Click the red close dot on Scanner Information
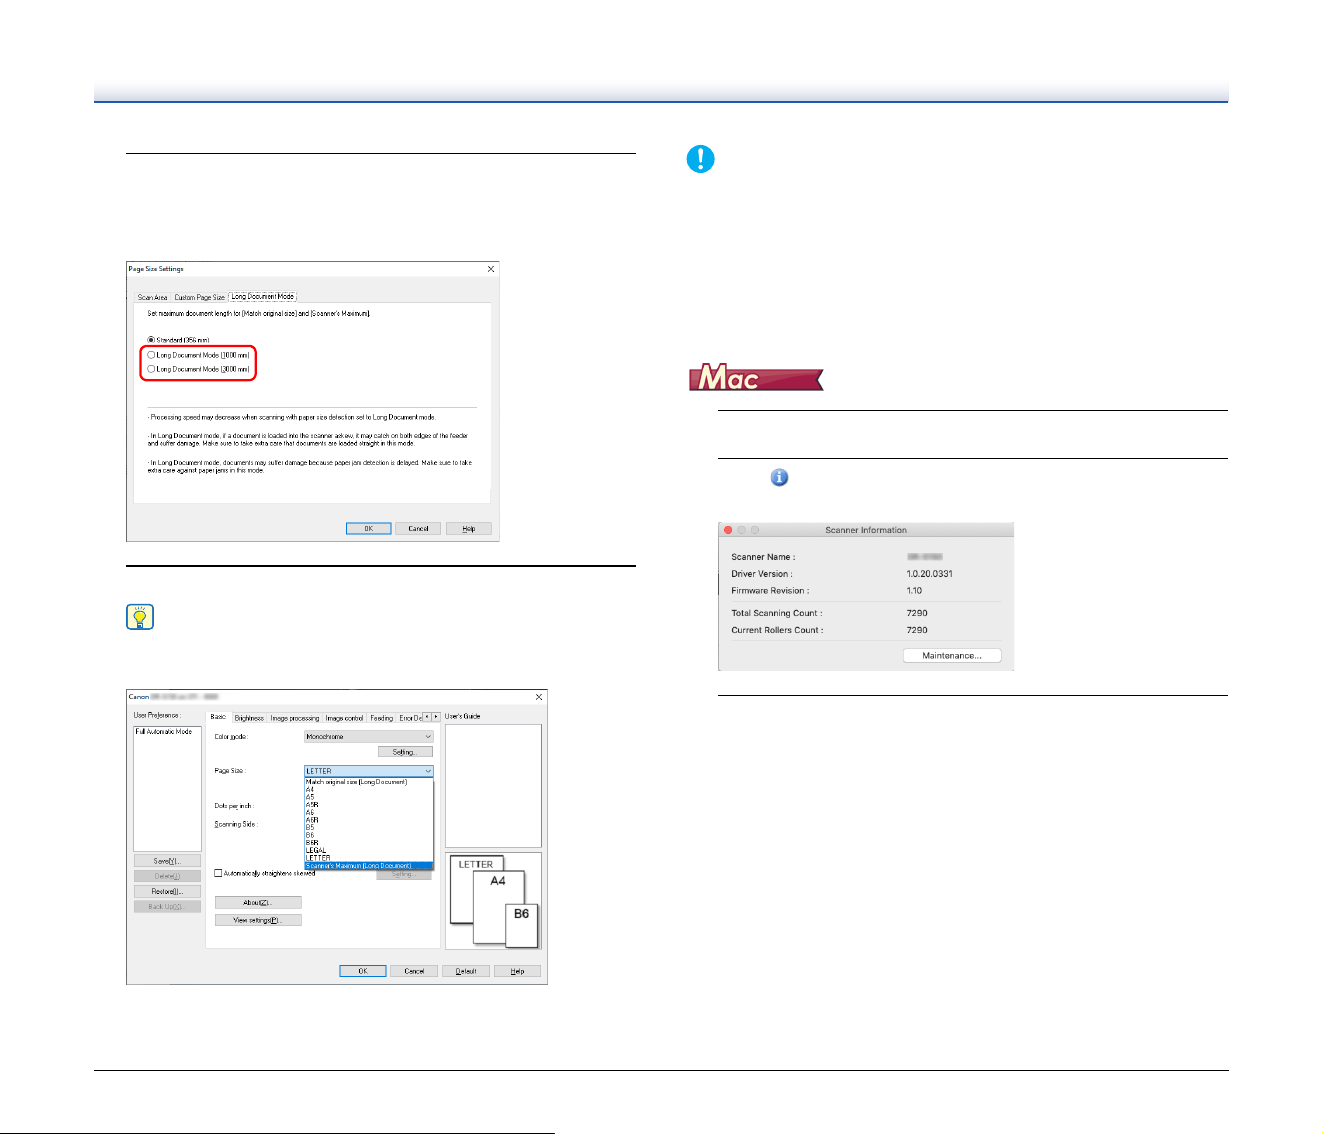 tap(728, 530)
